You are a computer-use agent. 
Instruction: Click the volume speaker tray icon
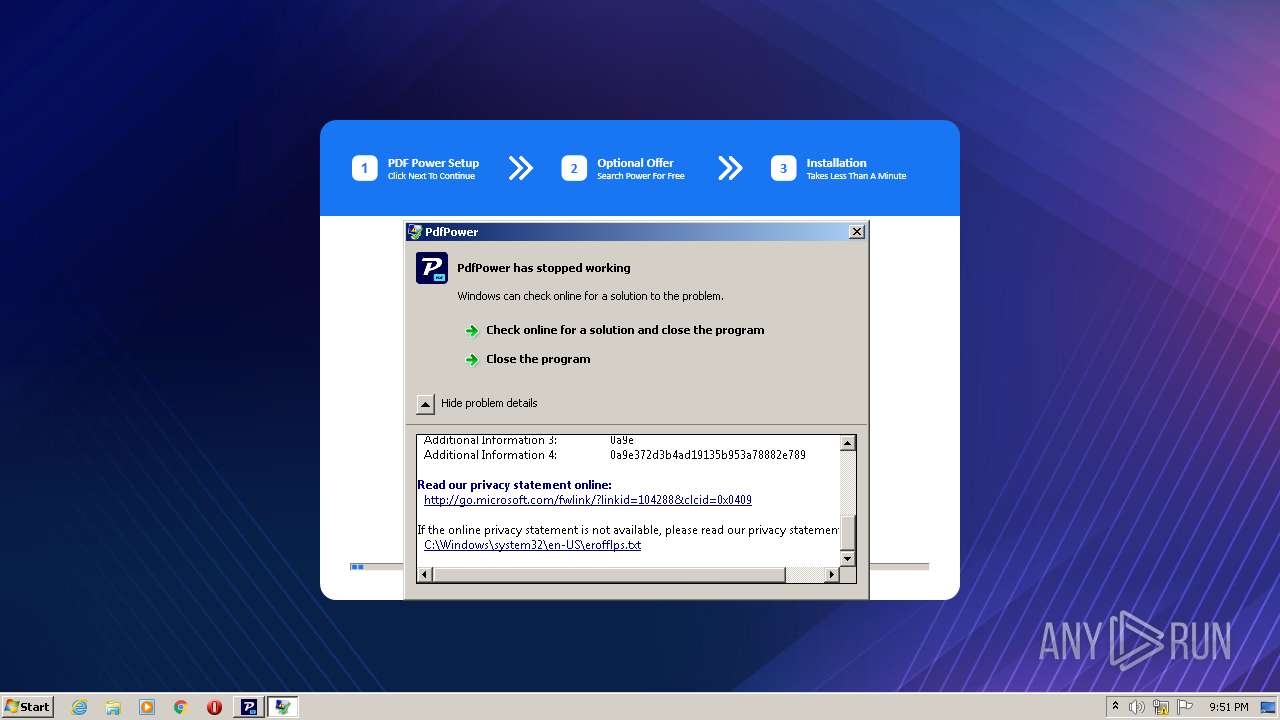(1137, 707)
